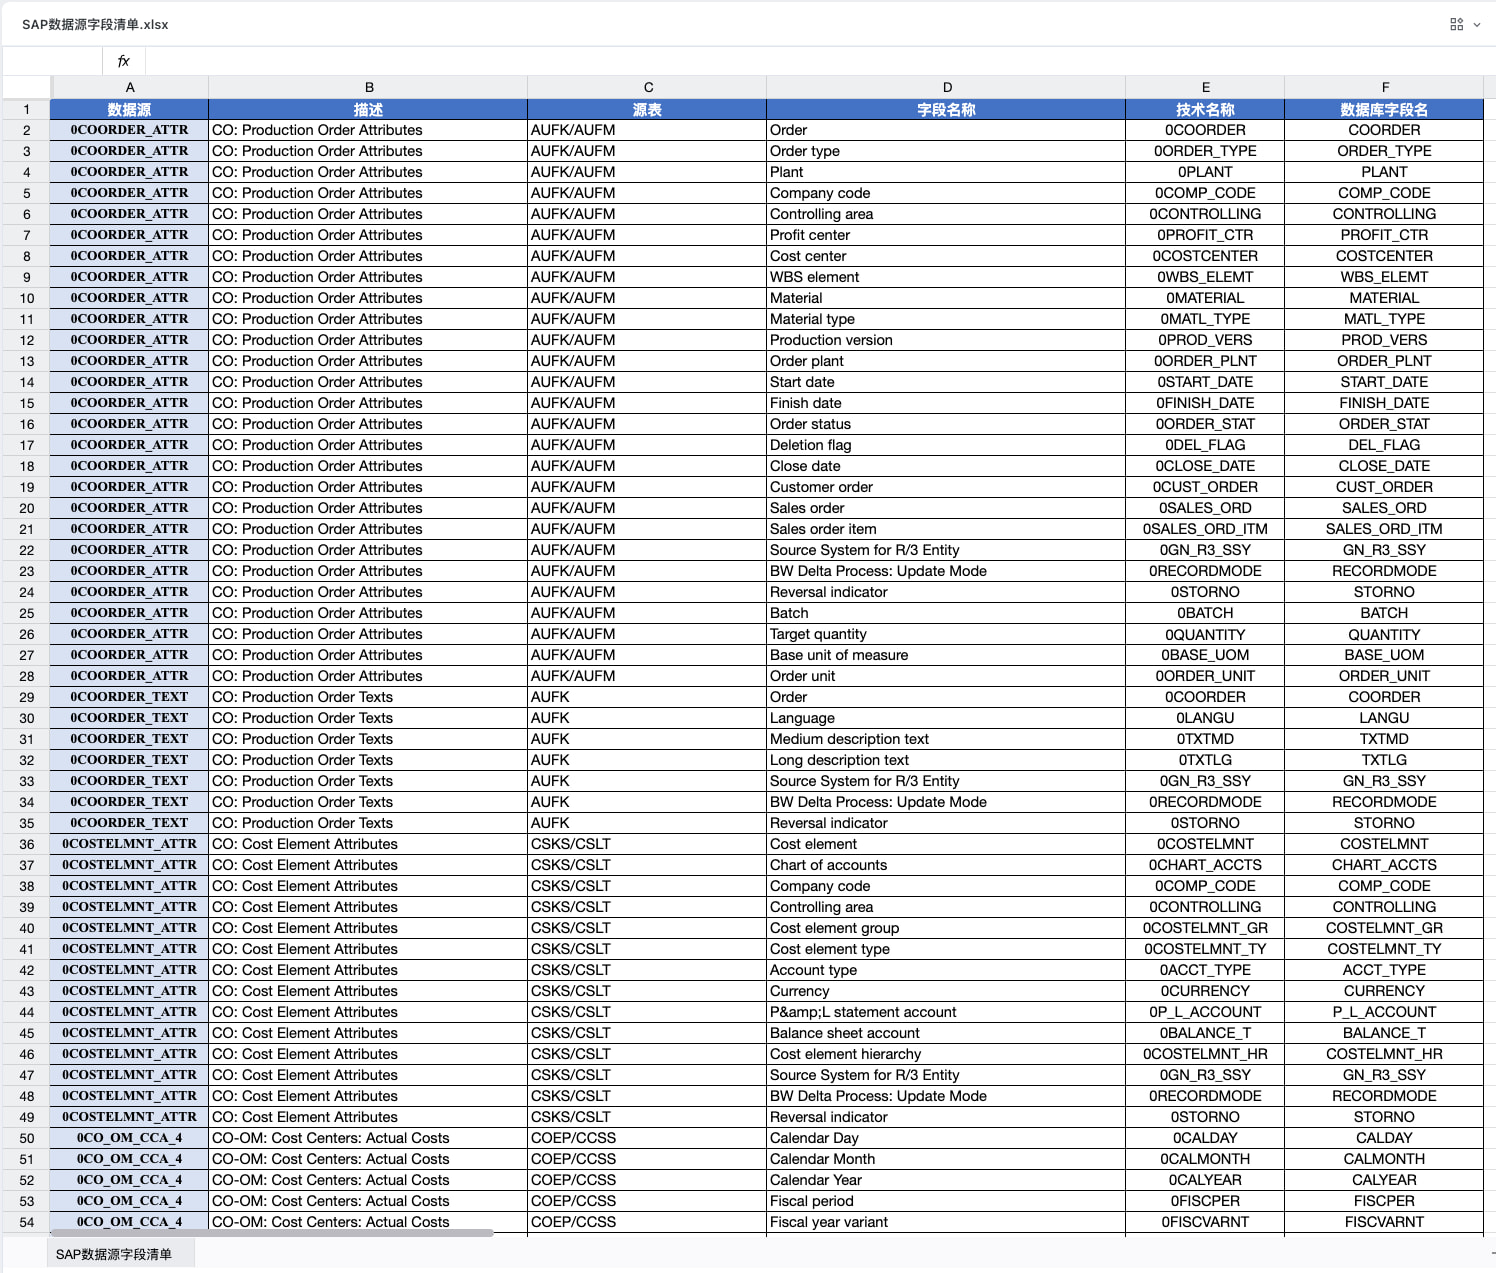Click the 字段名称 header cell
1496x1273 pixels.
point(946,109)
